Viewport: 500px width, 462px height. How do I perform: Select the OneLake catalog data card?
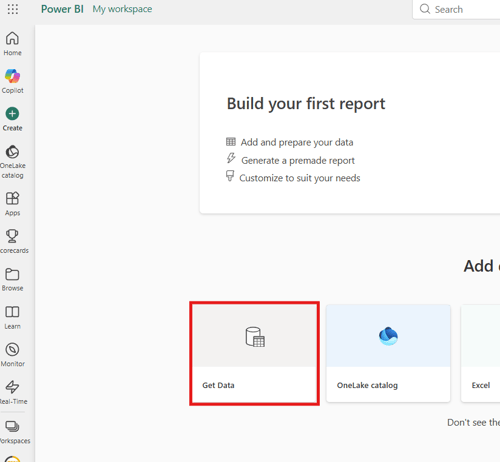tap(388, 353)
